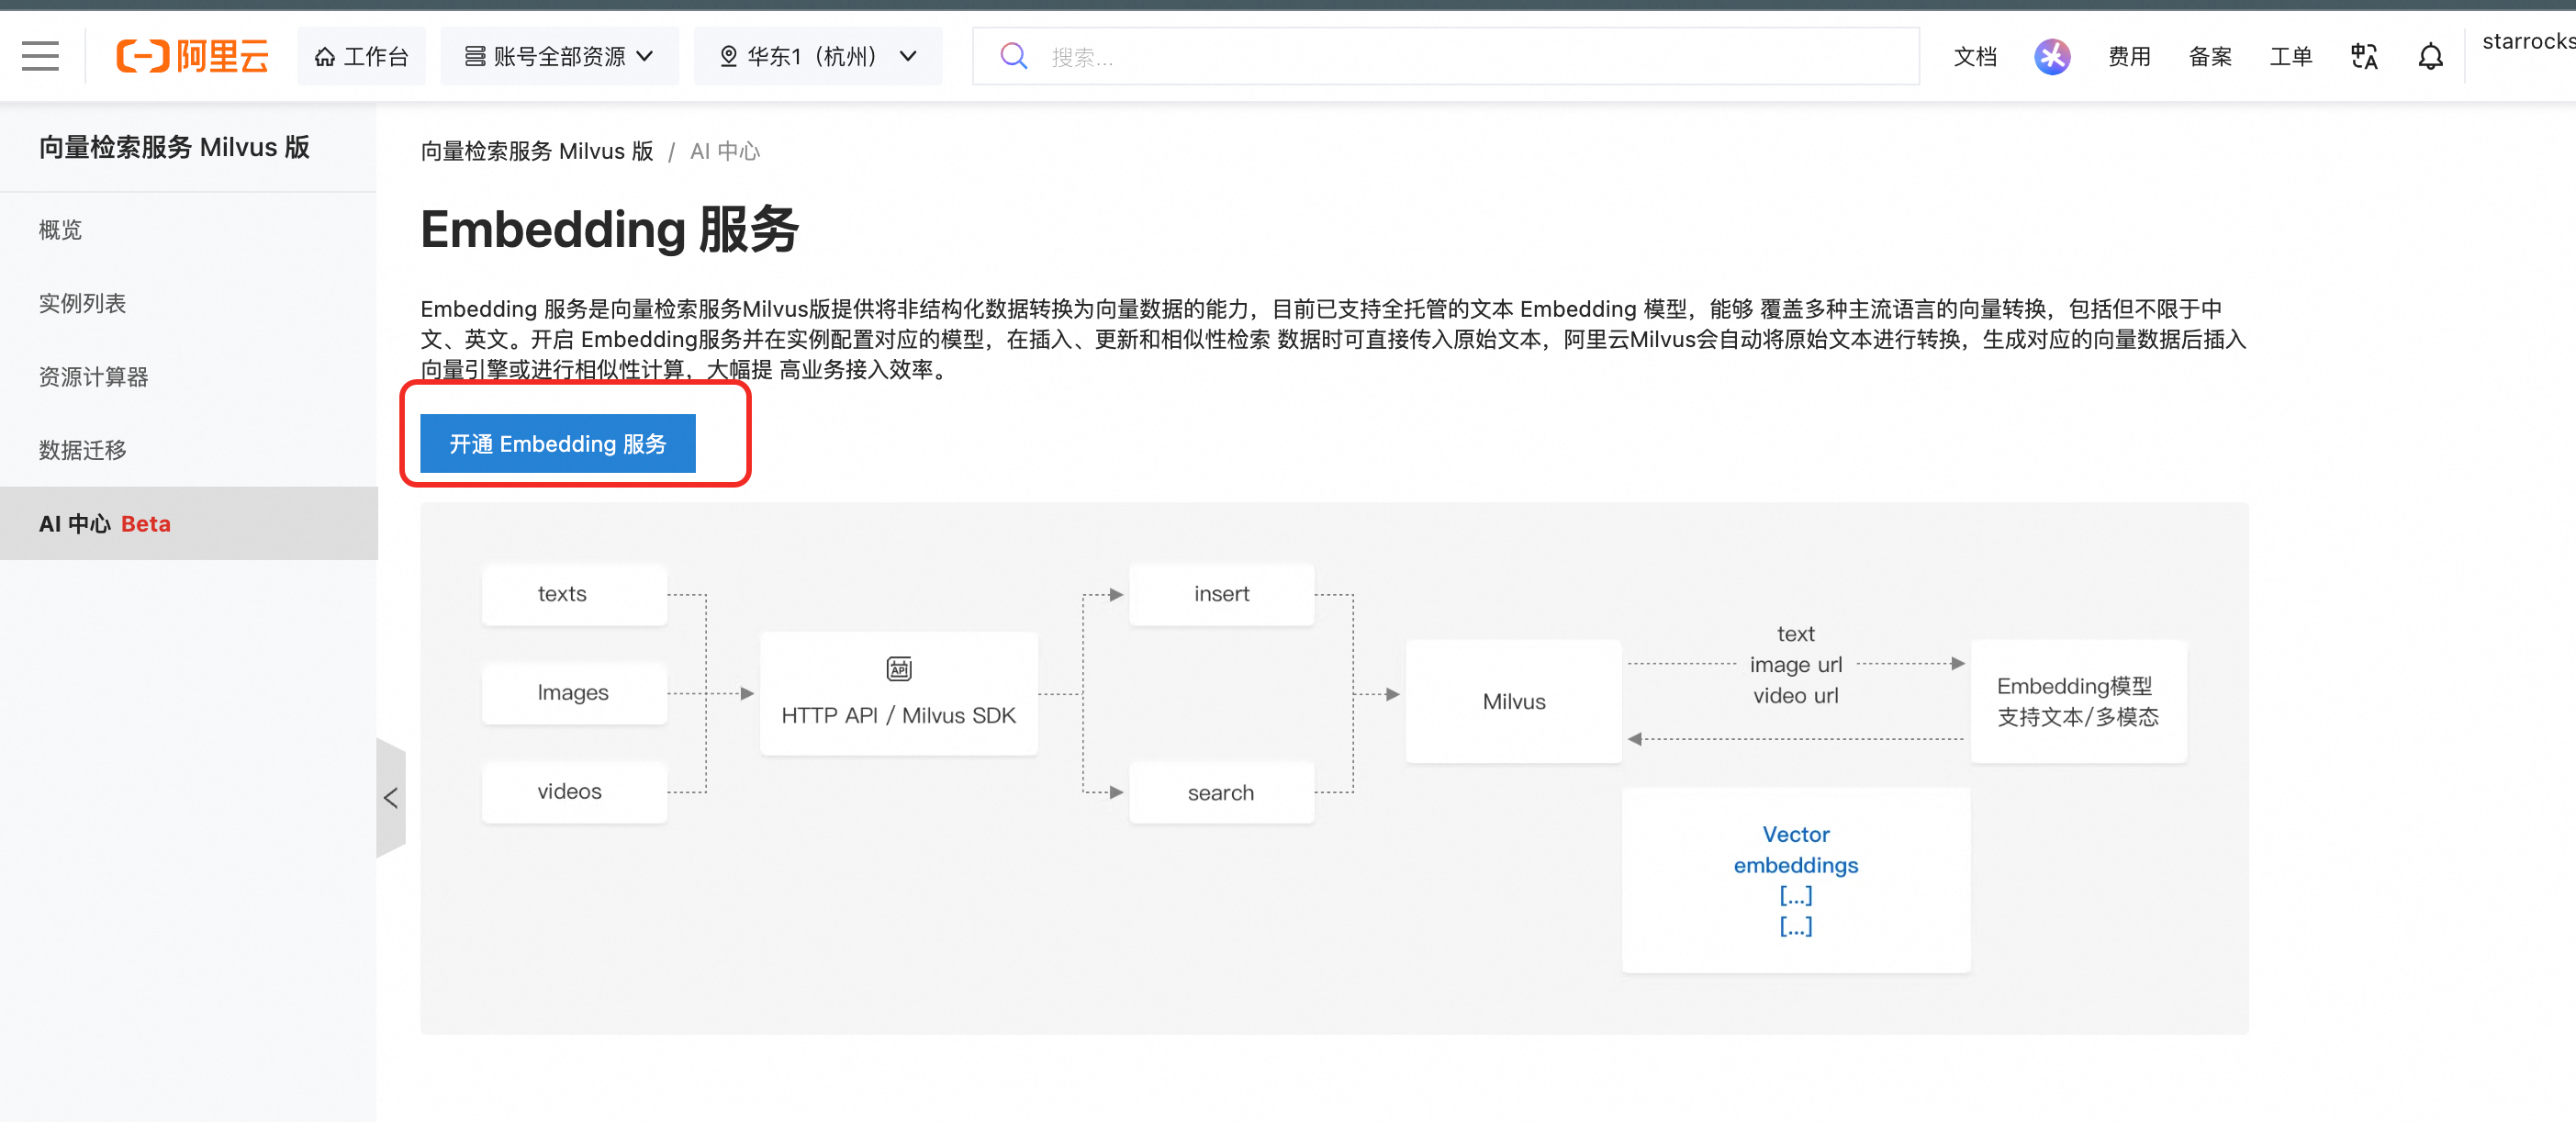Switch language with the translate icon
The image size is (2576, 1122).
coord(2364,57)
